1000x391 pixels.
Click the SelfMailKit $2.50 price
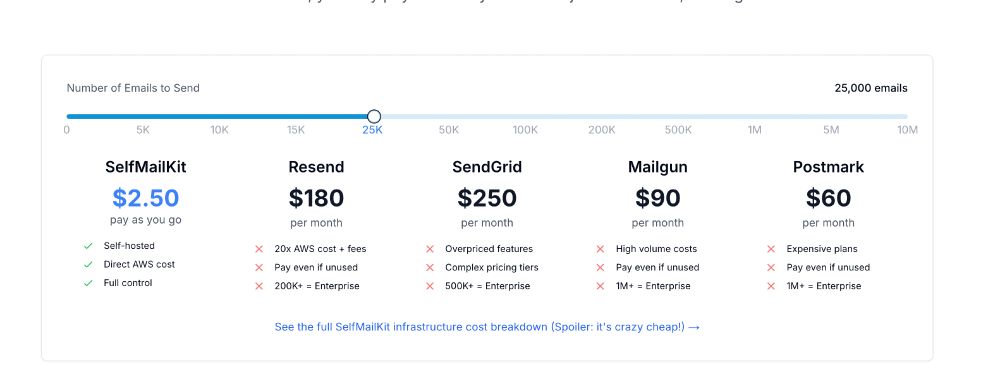click(145, 198)
